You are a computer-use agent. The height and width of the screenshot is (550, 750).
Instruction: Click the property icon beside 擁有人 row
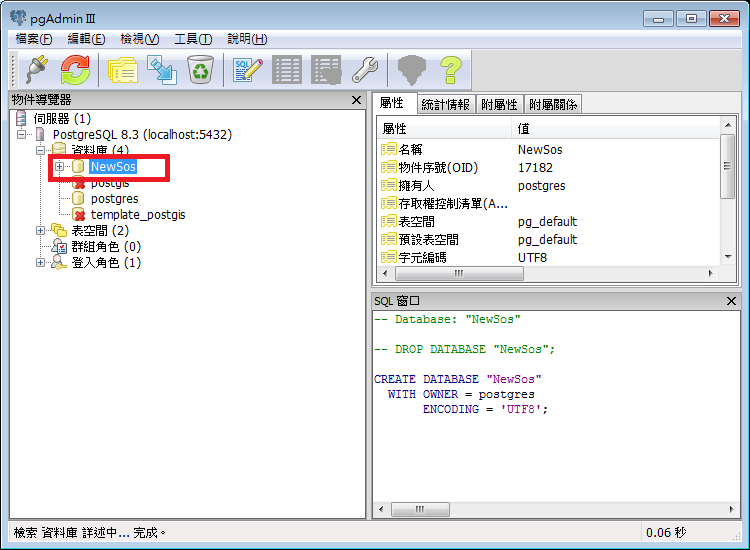click(x=388, y=185)
